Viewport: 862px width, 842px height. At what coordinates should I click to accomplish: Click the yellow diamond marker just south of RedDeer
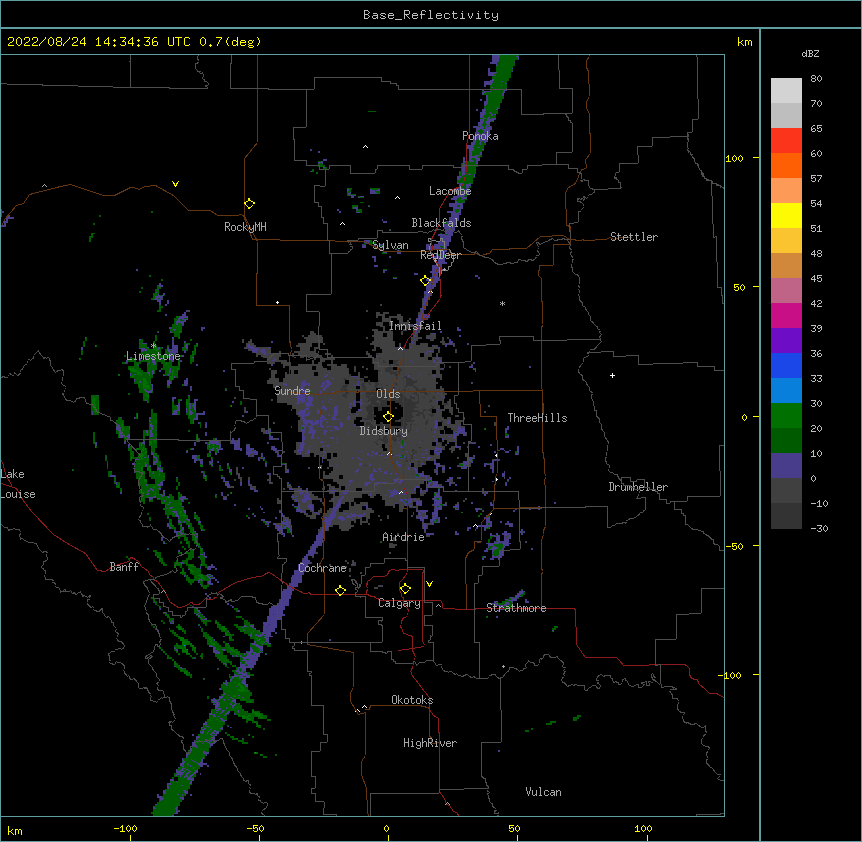426,281
